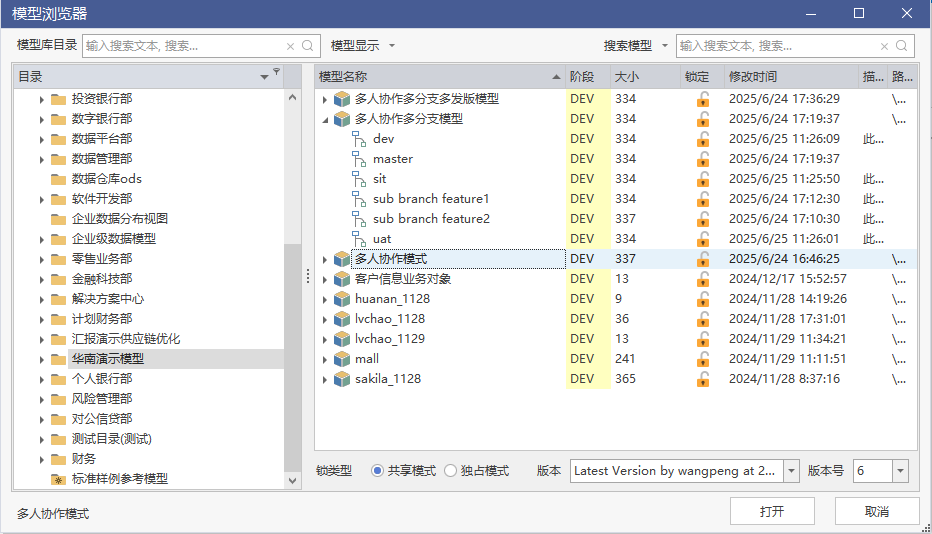932x534 pixels.
Task: Click the branch icon beside uat
Action: tap(359, 239)
